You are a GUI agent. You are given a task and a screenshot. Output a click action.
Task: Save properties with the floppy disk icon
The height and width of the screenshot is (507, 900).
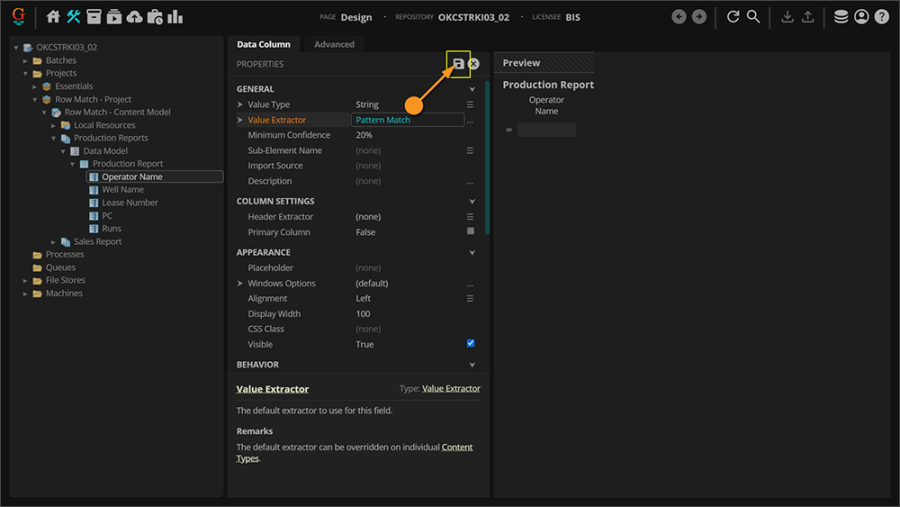pos(458,64)
